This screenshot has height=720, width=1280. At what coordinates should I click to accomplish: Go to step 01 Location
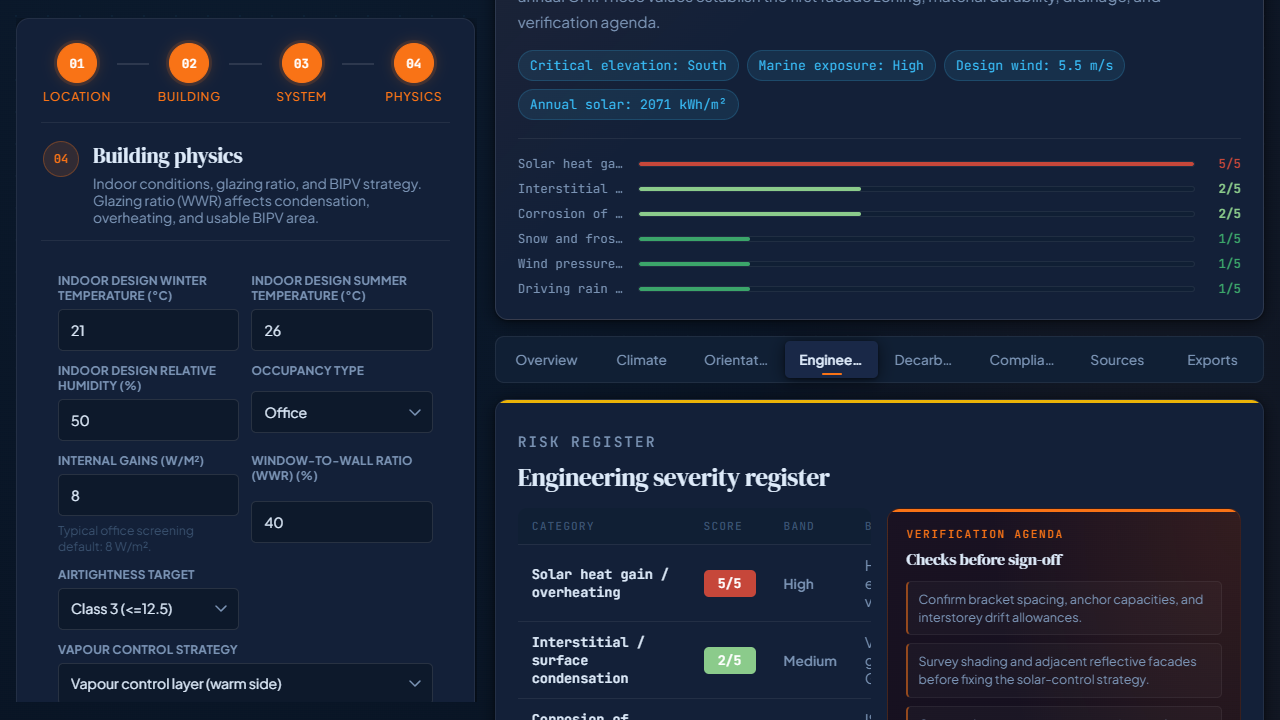[x=77, y=74]
